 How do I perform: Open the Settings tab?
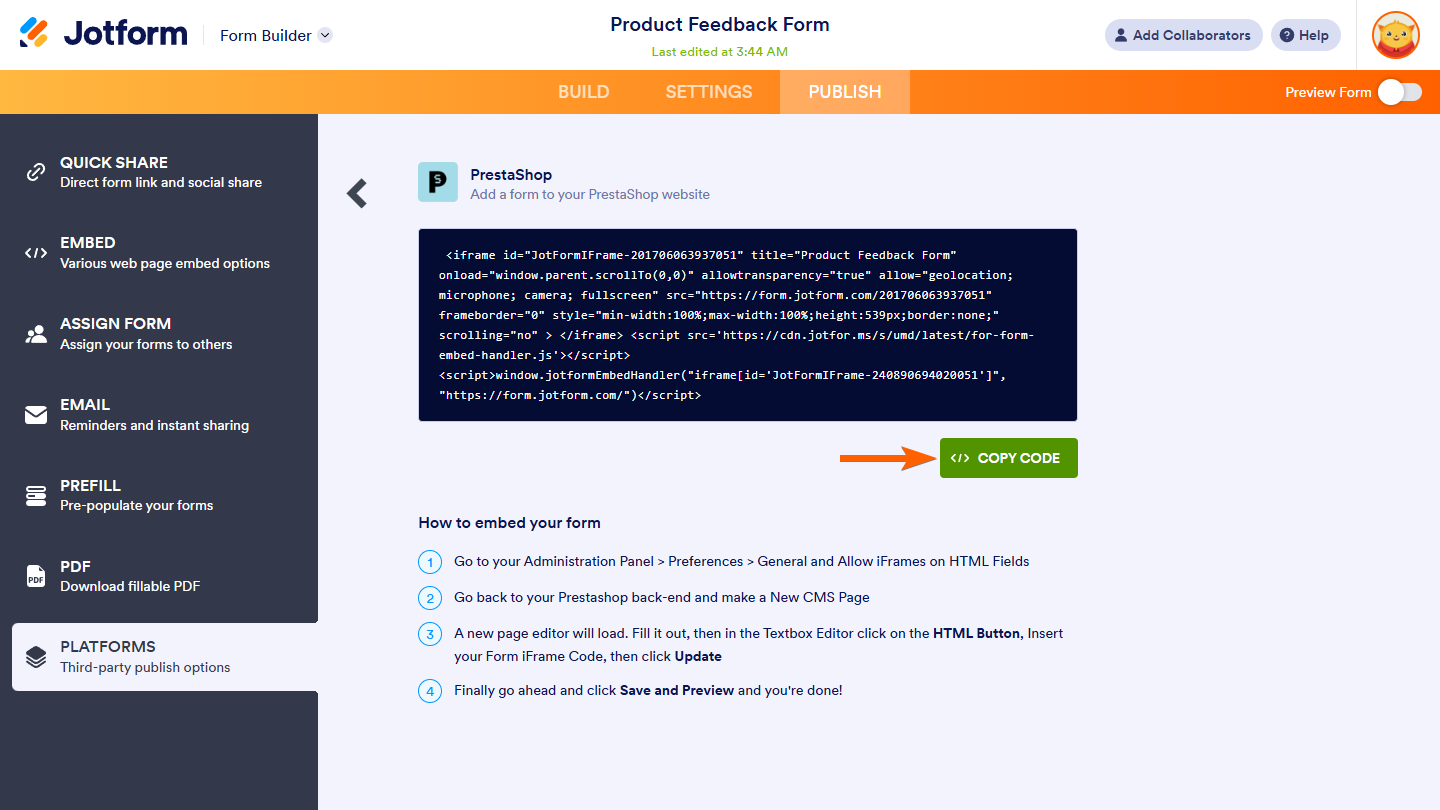point(709,92)
